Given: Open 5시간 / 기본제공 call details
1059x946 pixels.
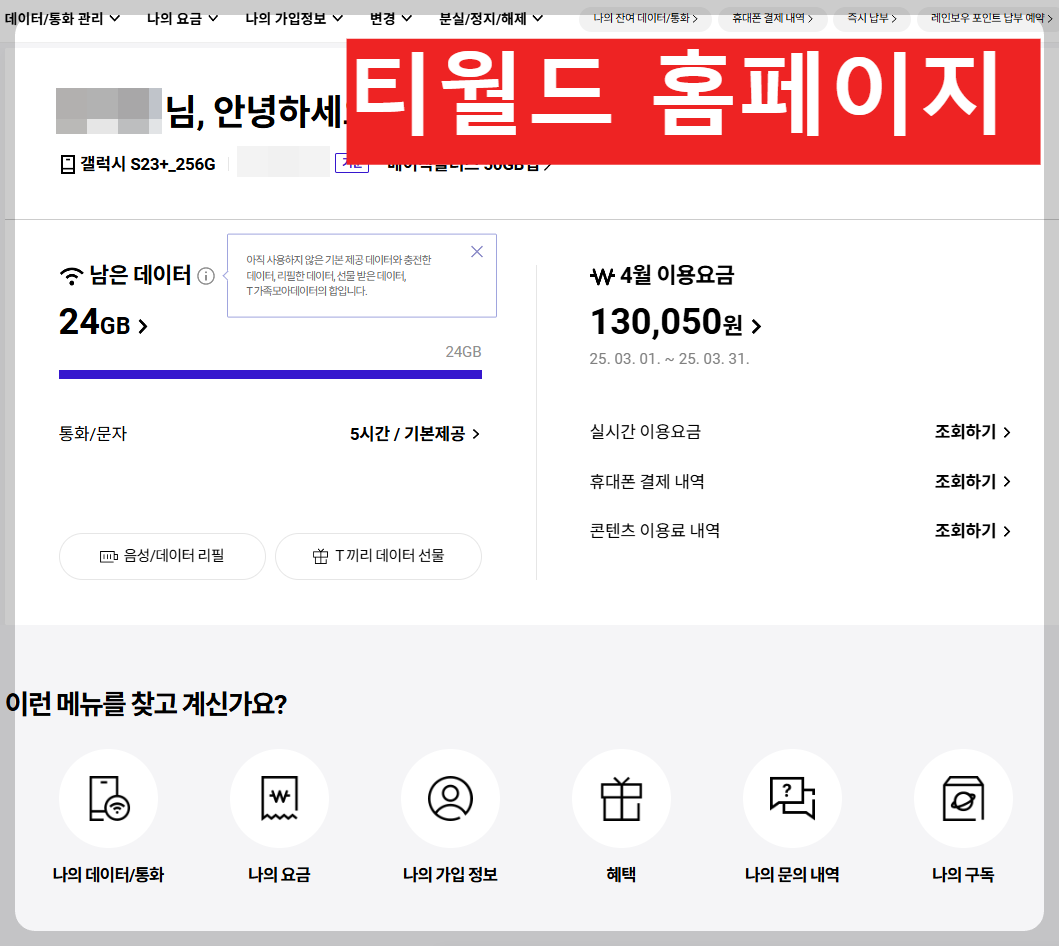Looking at the screenshot, I should click(x=415, y=433).
